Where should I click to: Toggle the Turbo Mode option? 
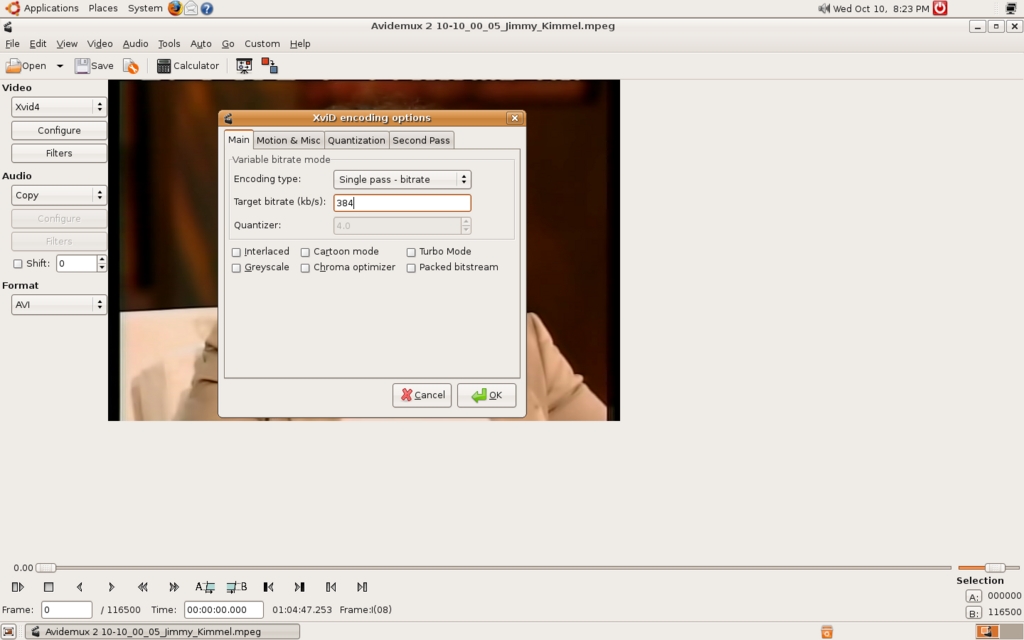[x=411, y=252]
